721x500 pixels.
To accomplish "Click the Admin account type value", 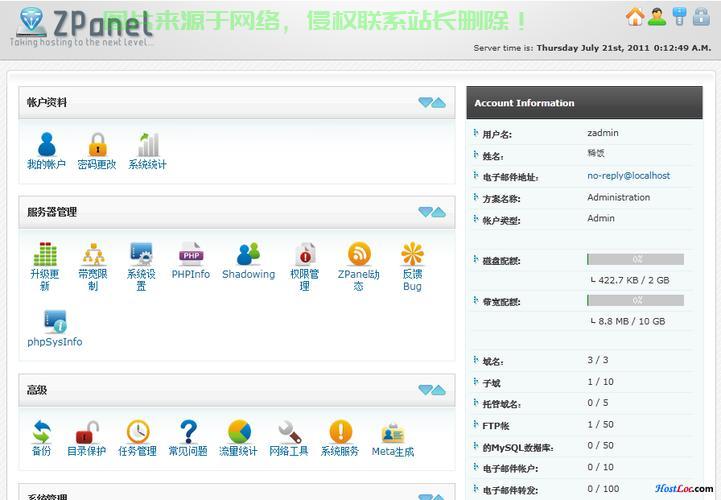I will tap(601, 218).
